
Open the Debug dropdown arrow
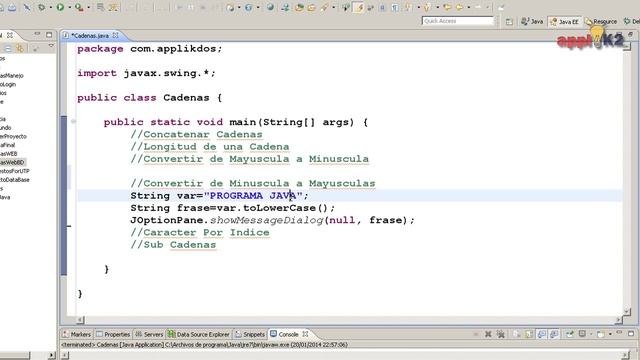pos(50,7)
